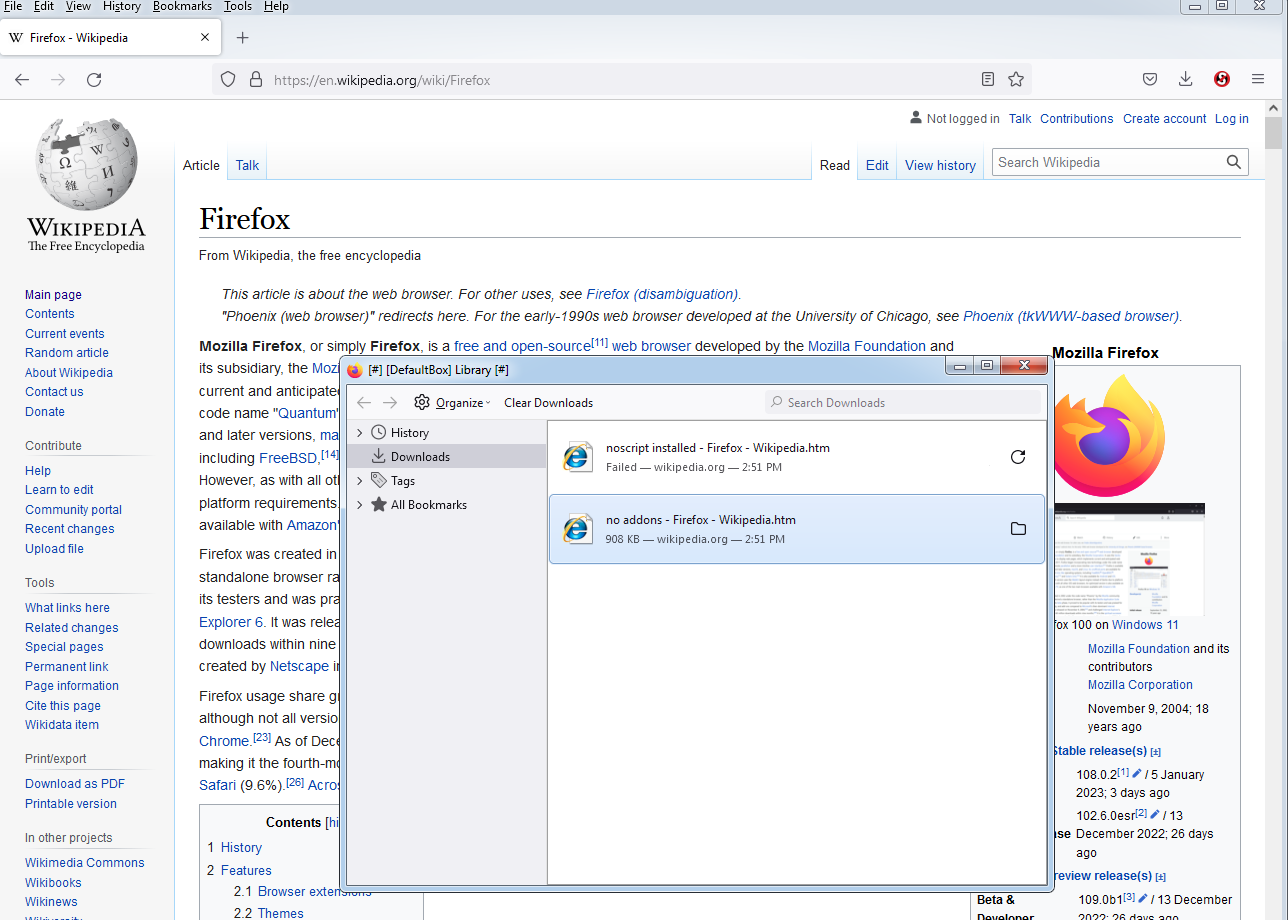Expand the History section in Library sidebar

coord(360,432)
